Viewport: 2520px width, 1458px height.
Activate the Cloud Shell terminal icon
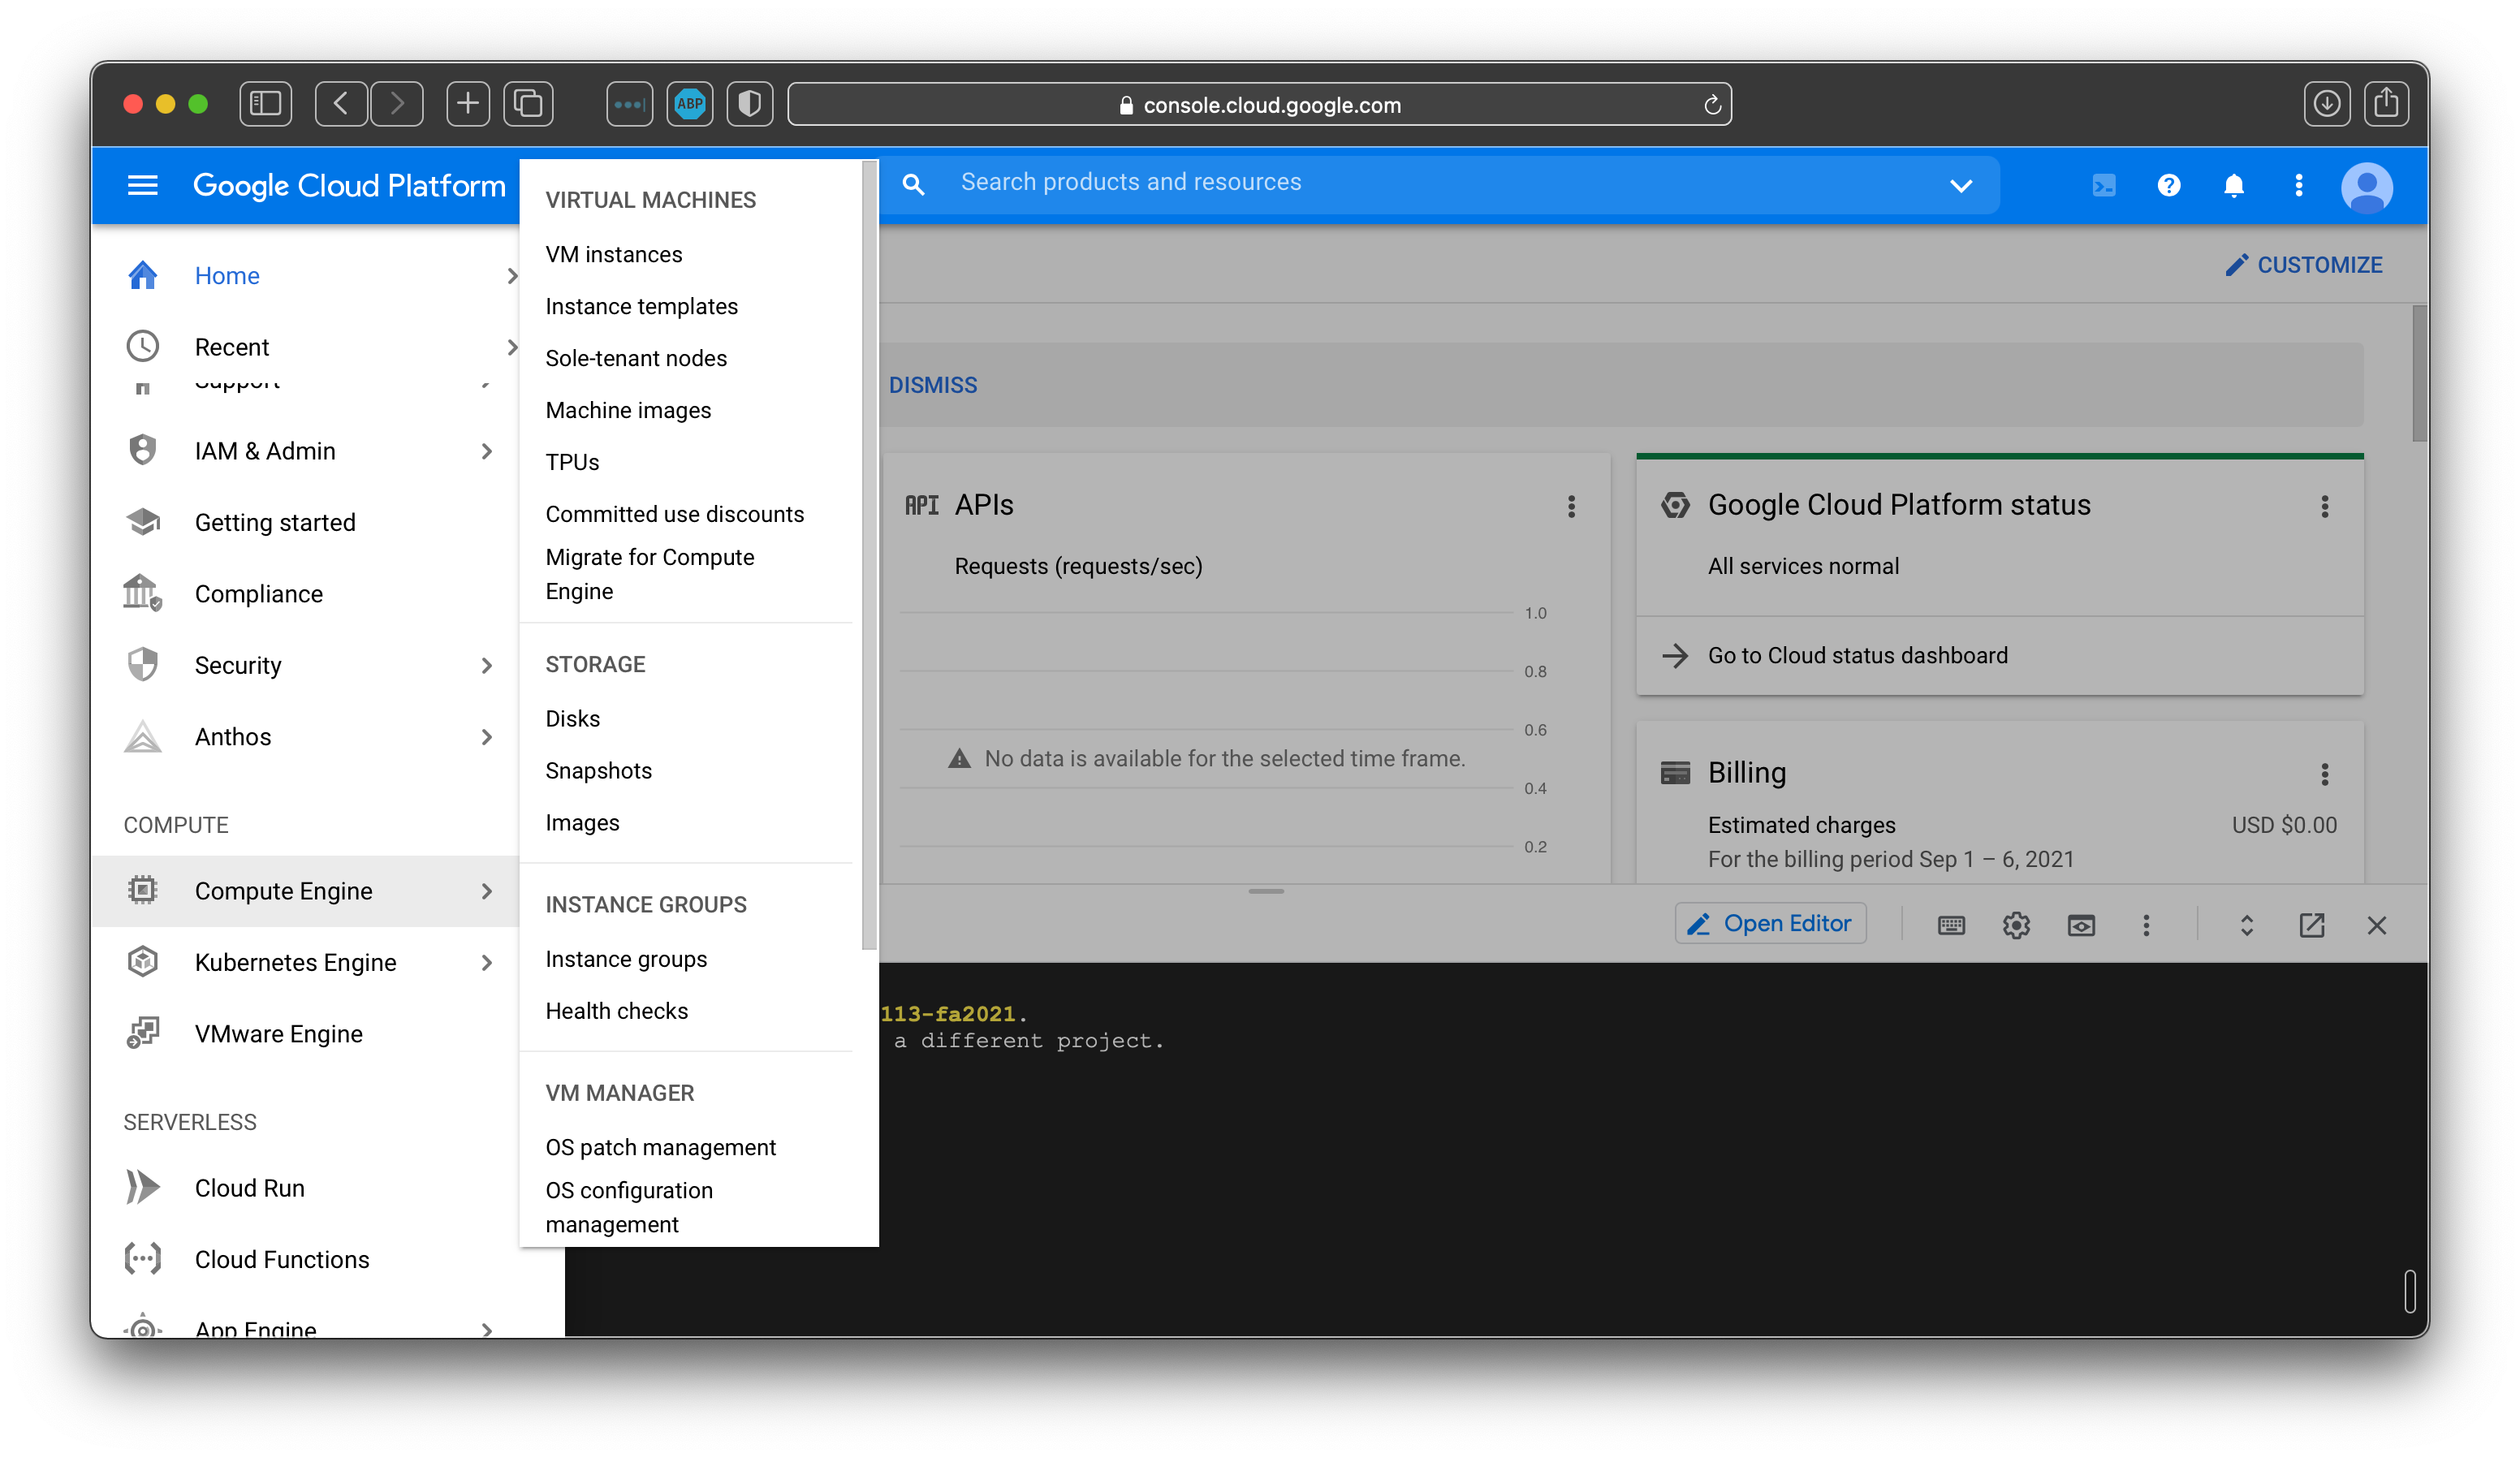[2104, 185]
